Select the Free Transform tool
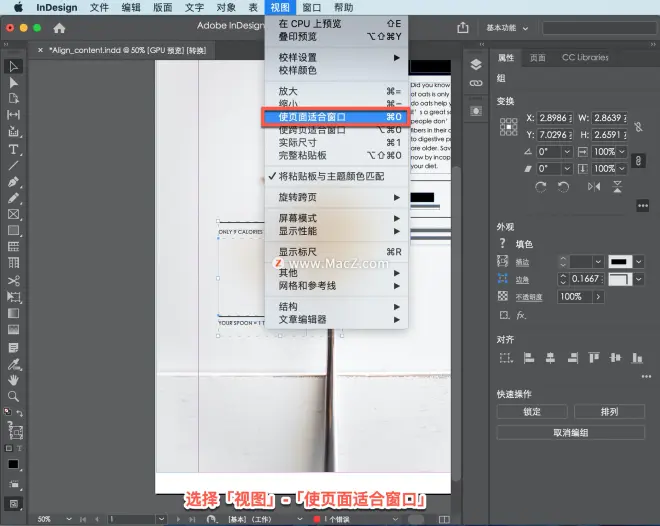 point(13,297)
